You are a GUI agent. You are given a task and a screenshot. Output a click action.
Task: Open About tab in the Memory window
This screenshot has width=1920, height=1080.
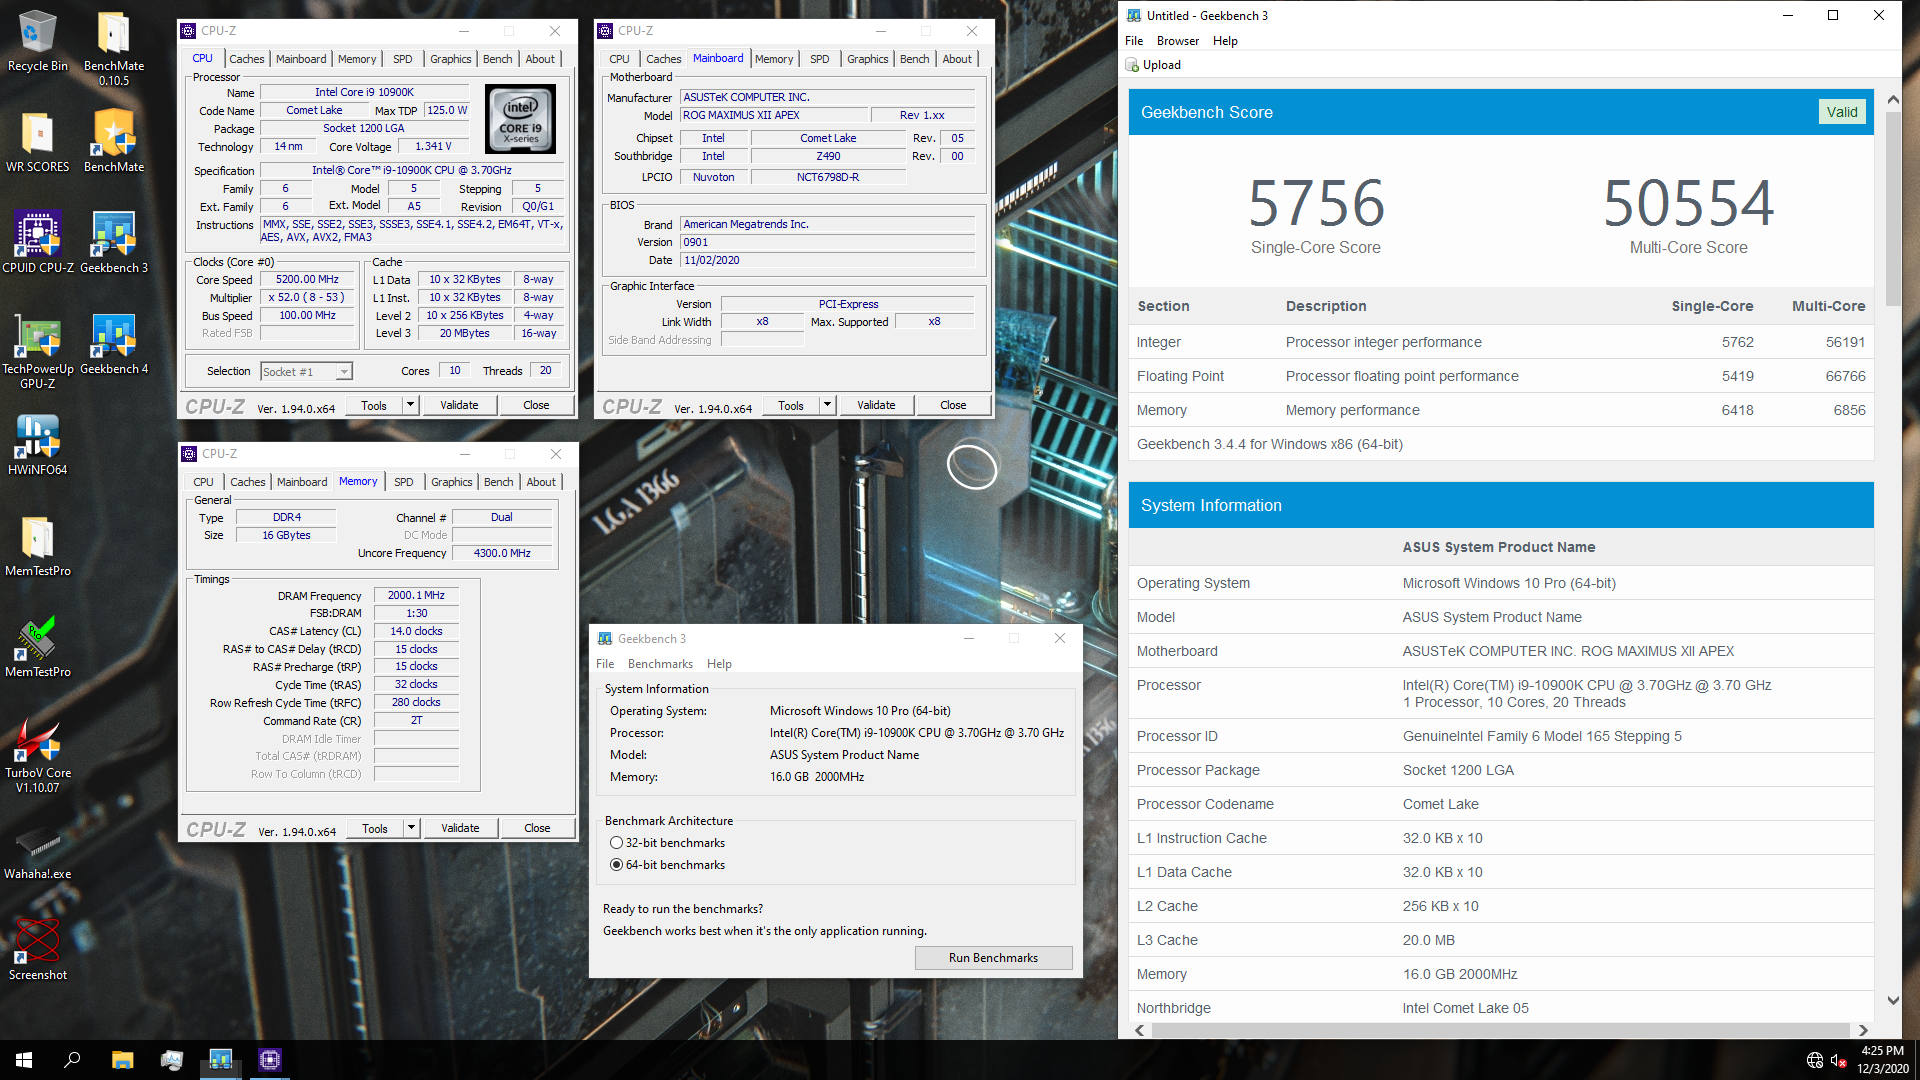click(541, 482)
